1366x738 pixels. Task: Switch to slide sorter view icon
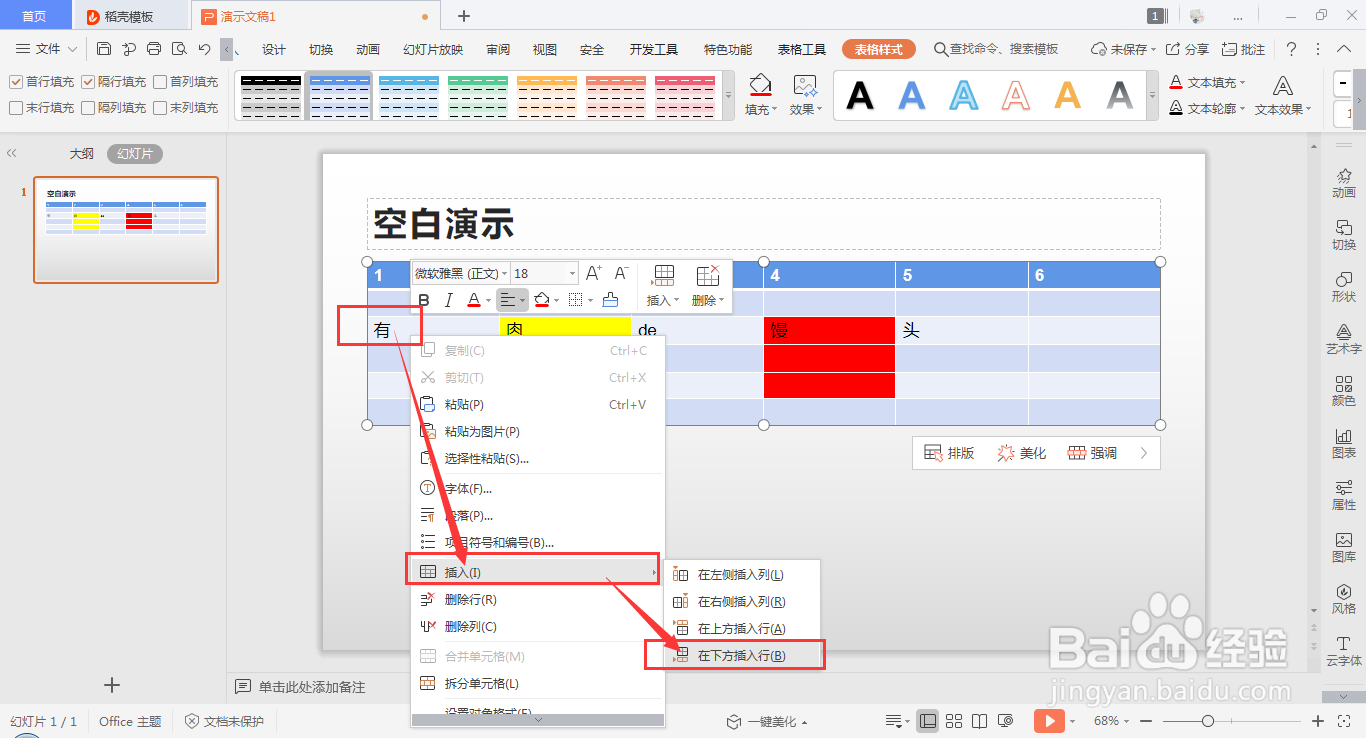click(x=954, y=721)
